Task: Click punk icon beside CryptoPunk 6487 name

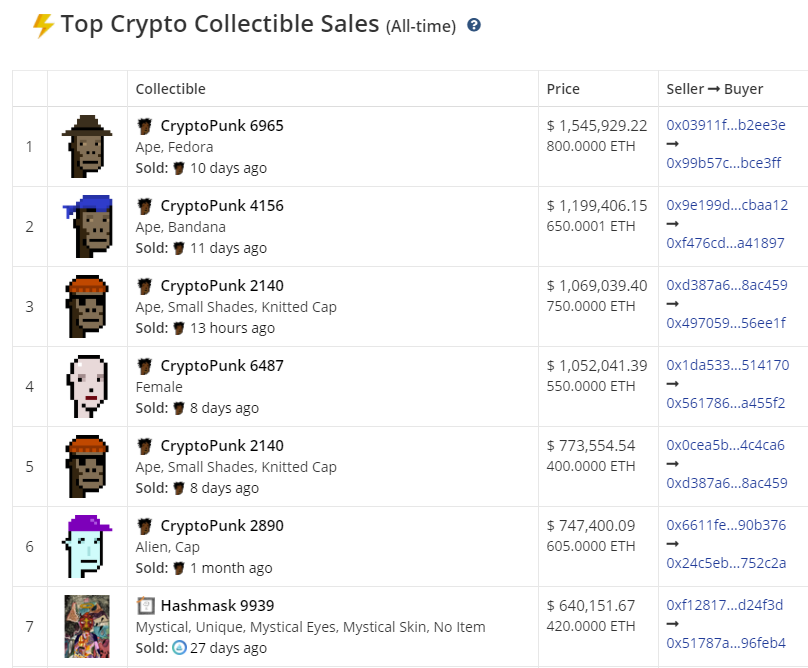Action: pos(145,366)
